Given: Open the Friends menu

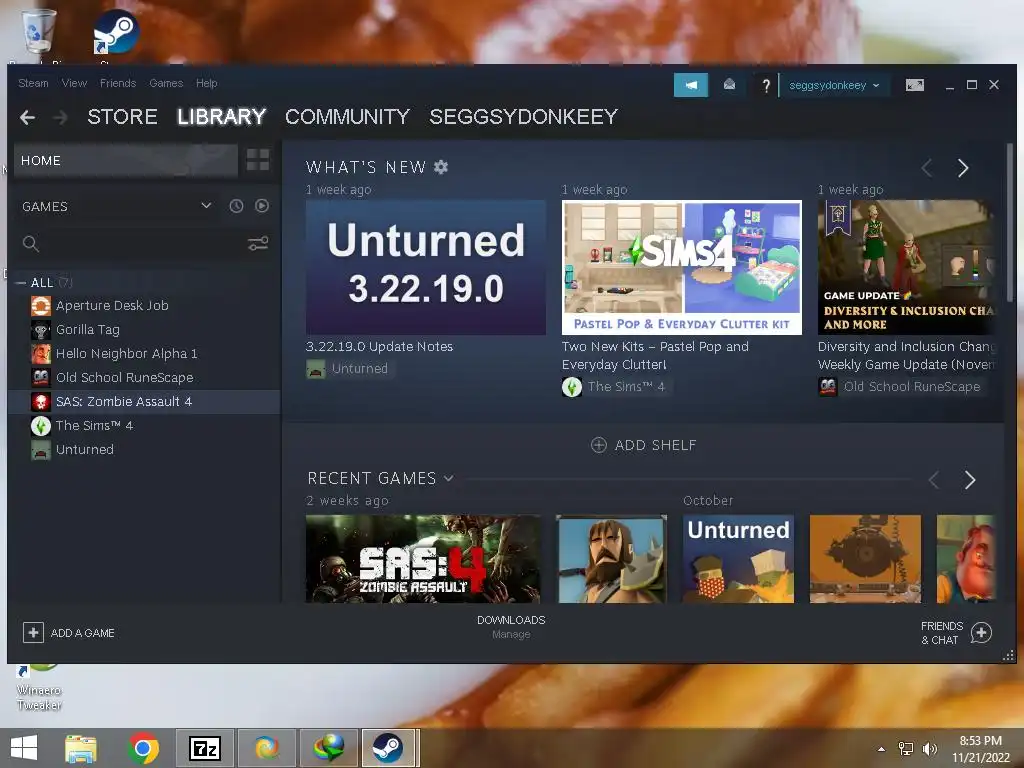Looking at the screenshot, I should coord(118,83).
